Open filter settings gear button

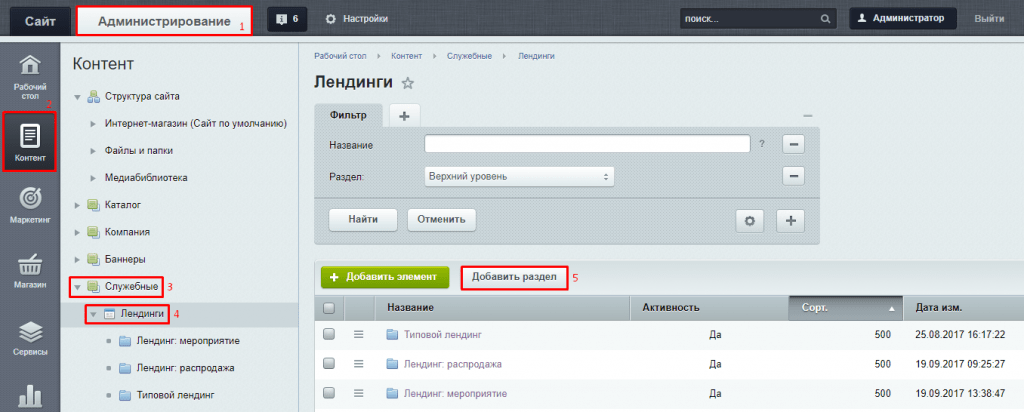(750, 220)
